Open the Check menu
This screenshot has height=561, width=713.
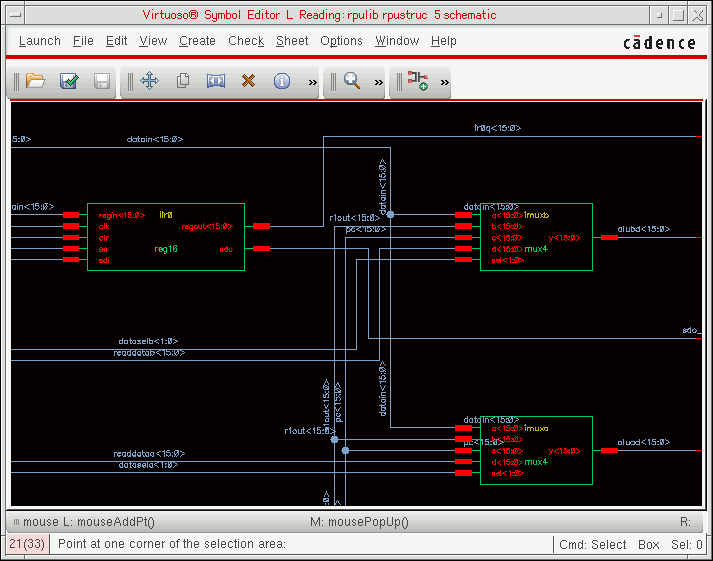[x=246, y=41]
